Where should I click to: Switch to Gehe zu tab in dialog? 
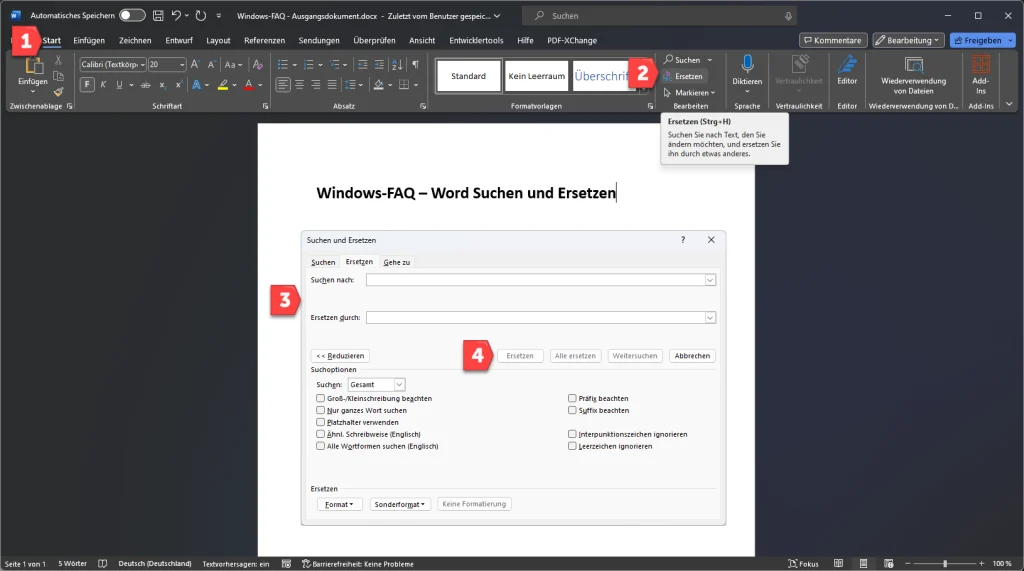tap(396, 262)
